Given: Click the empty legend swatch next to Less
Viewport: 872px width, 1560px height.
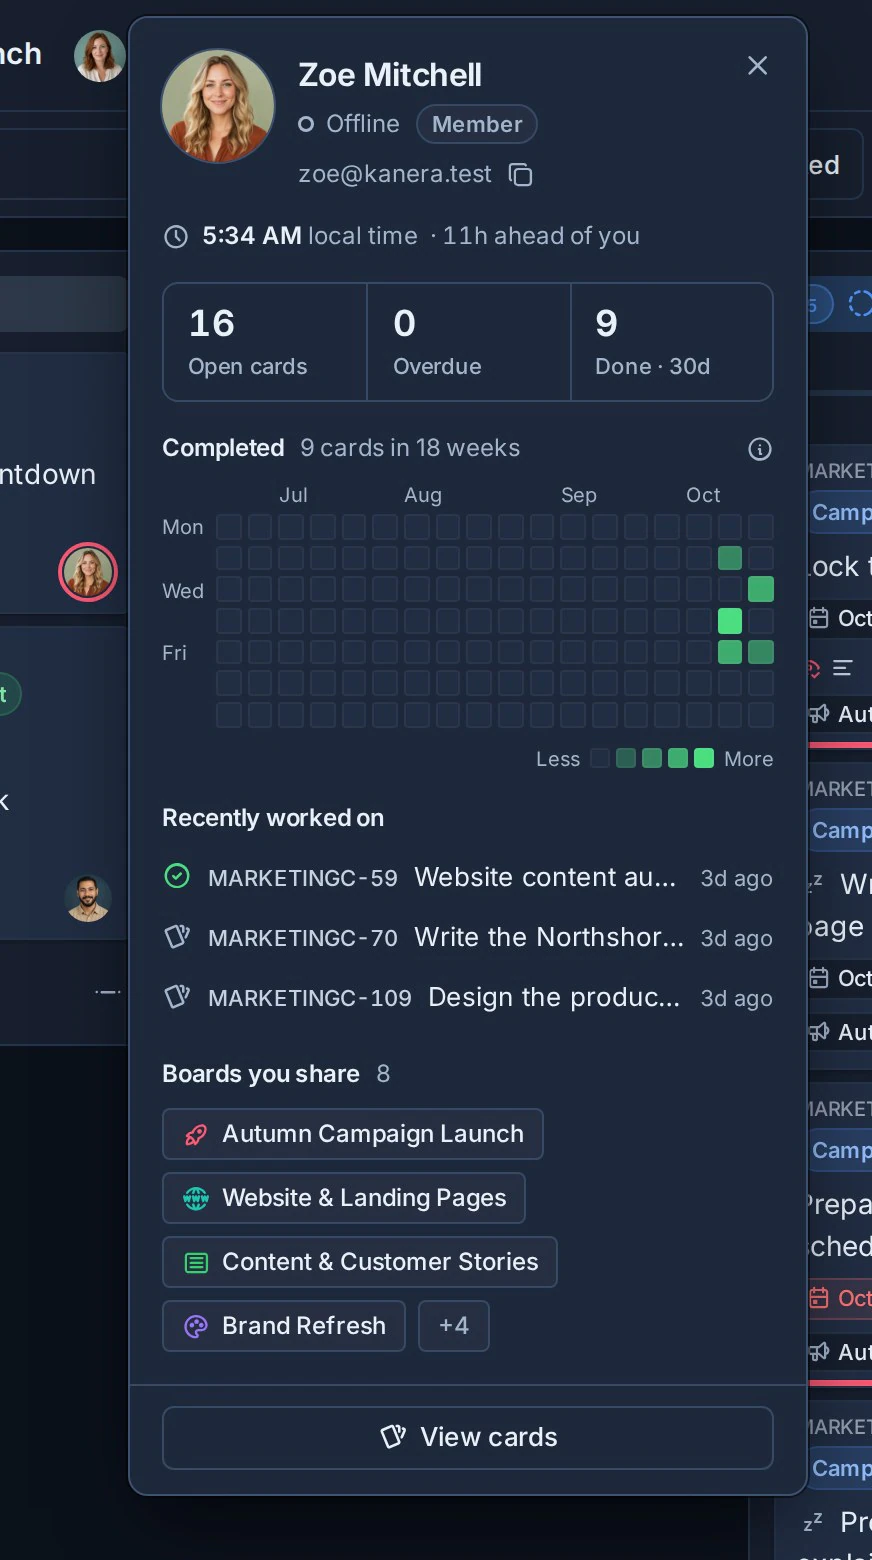Looking at the screenshot, I should [600, 758].
